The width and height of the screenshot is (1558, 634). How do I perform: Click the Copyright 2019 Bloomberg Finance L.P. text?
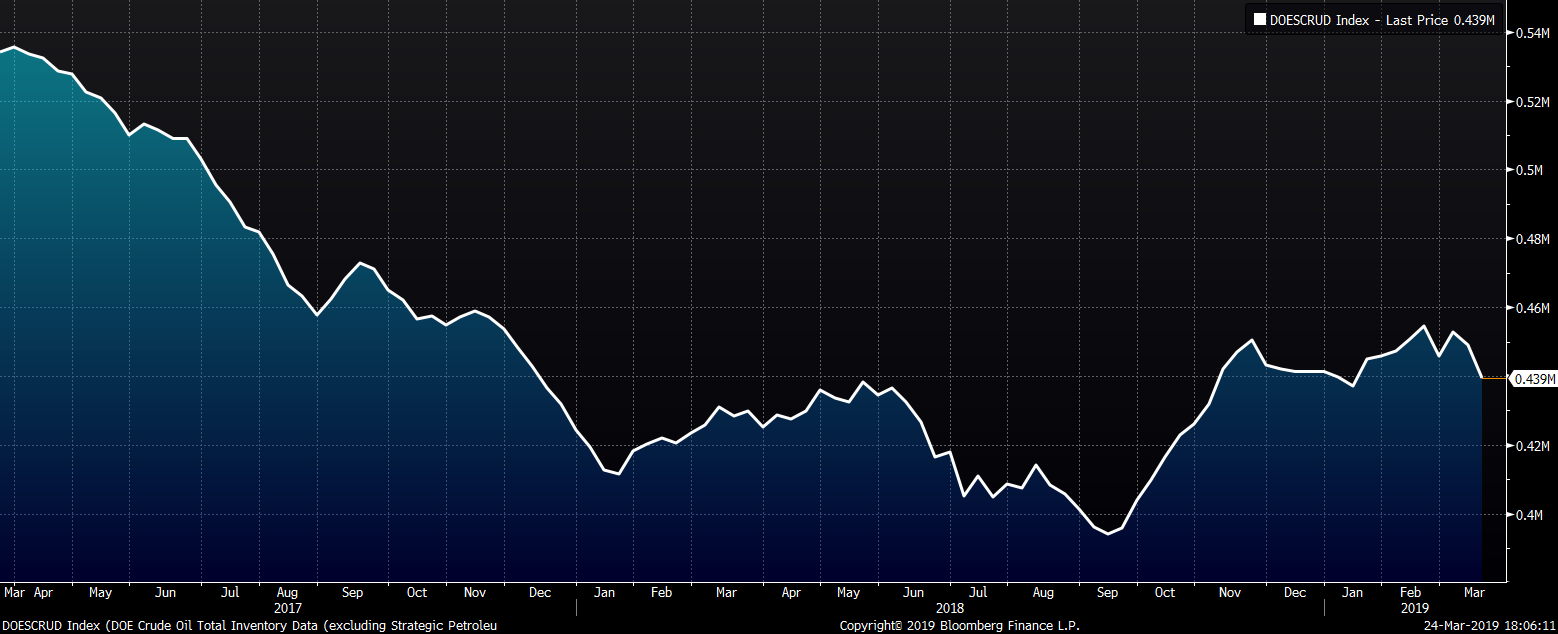pos(959,626)
